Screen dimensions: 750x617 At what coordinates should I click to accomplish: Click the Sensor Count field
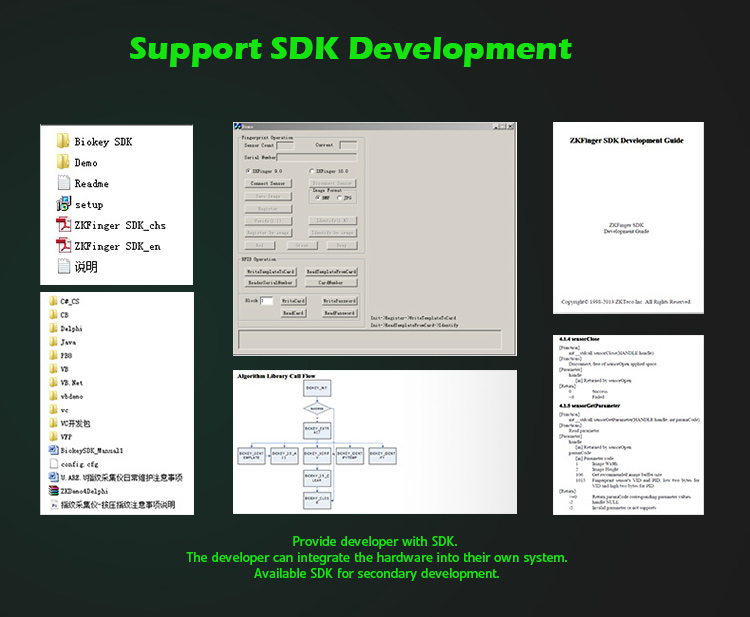coord(285,145)
